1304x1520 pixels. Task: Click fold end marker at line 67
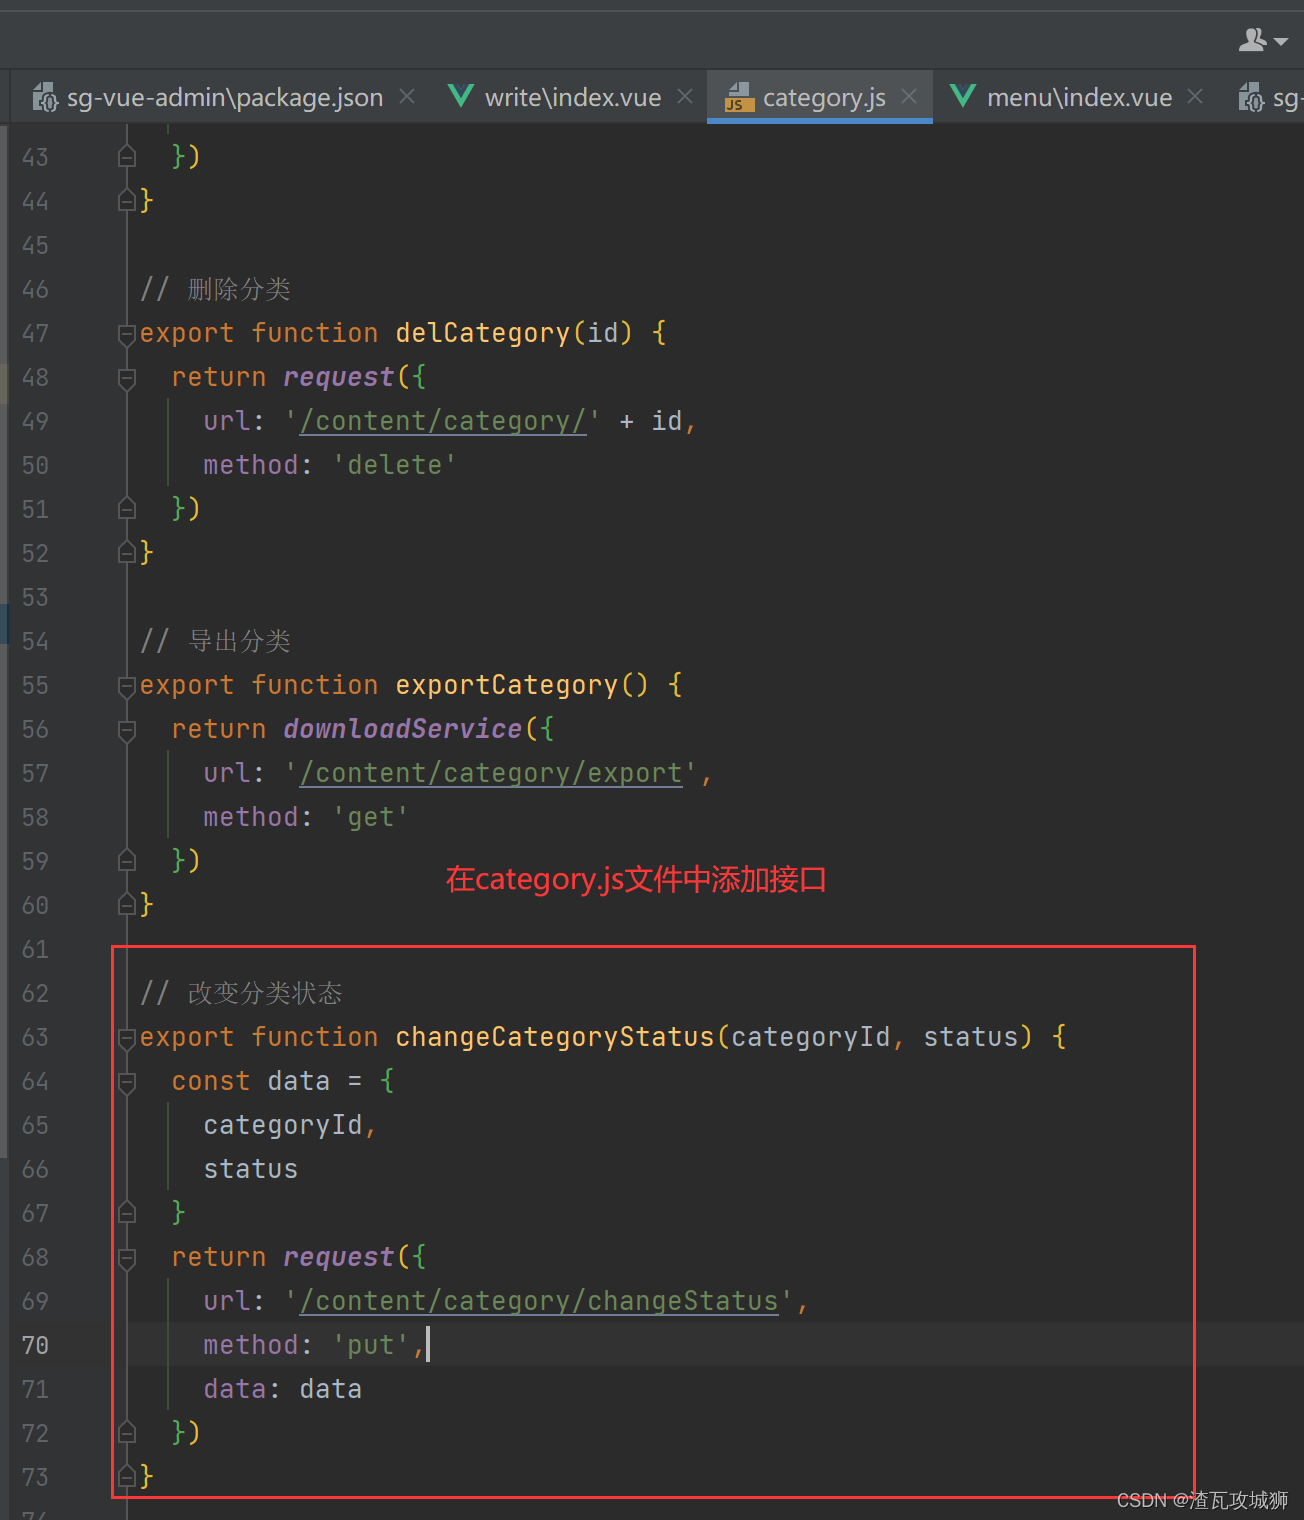click(x=127, y=1213)
